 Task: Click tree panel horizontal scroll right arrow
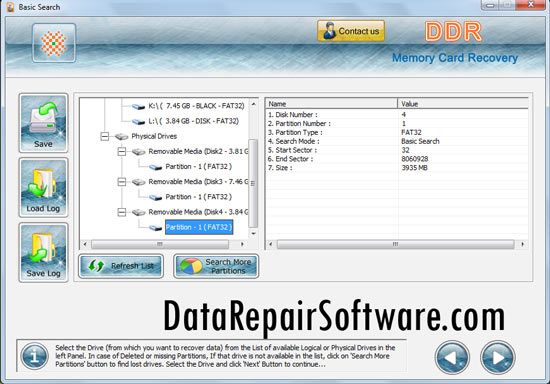(242, 244)
